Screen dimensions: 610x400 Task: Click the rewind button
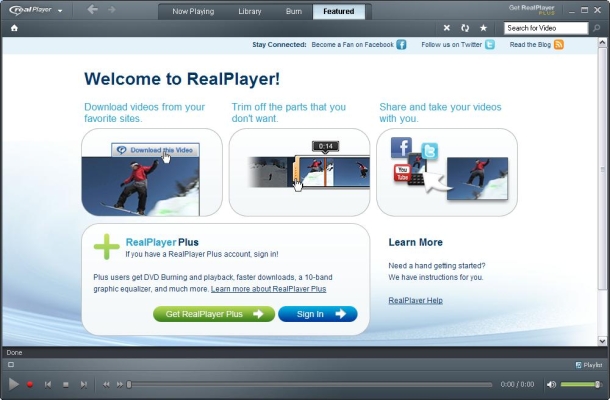pyautogui.click(x=106, y=384)
